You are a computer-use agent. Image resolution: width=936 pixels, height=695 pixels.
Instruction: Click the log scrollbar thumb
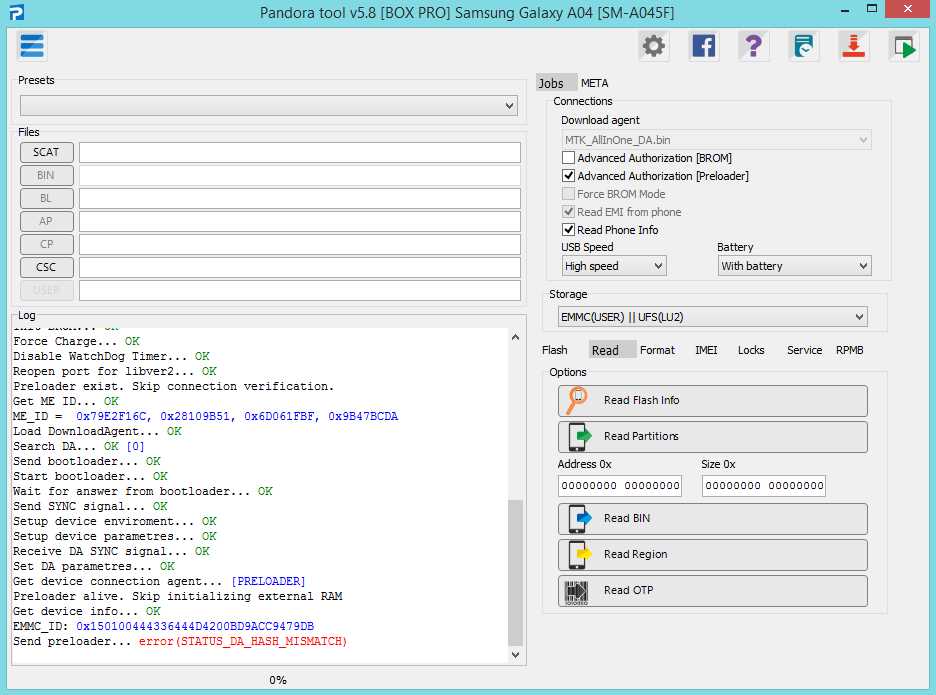[515, 573]
